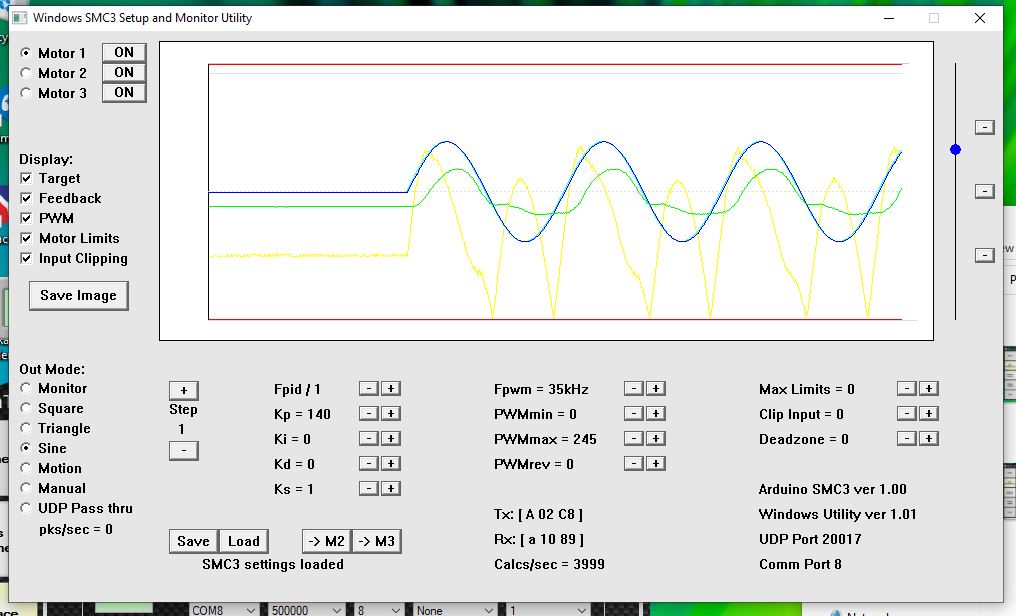Screen dimensions: 1016x616
Task: Increase Ki value with plus
Action: pyautogui.click(x=391, y=439)
